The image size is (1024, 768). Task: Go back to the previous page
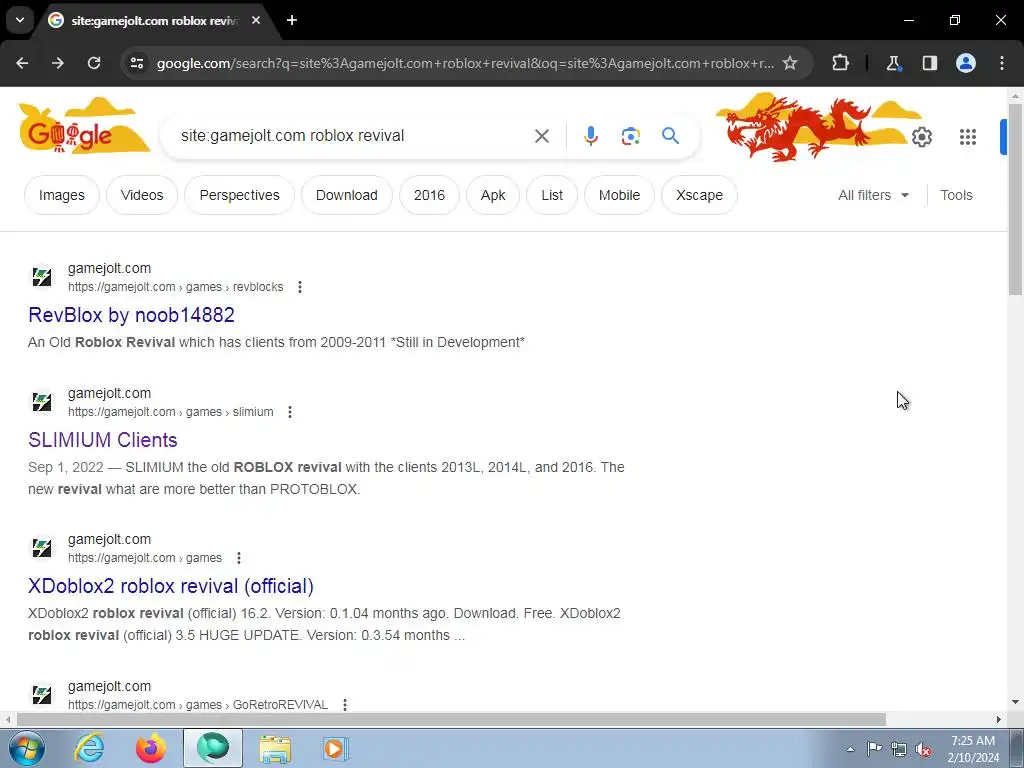[22, 63]
